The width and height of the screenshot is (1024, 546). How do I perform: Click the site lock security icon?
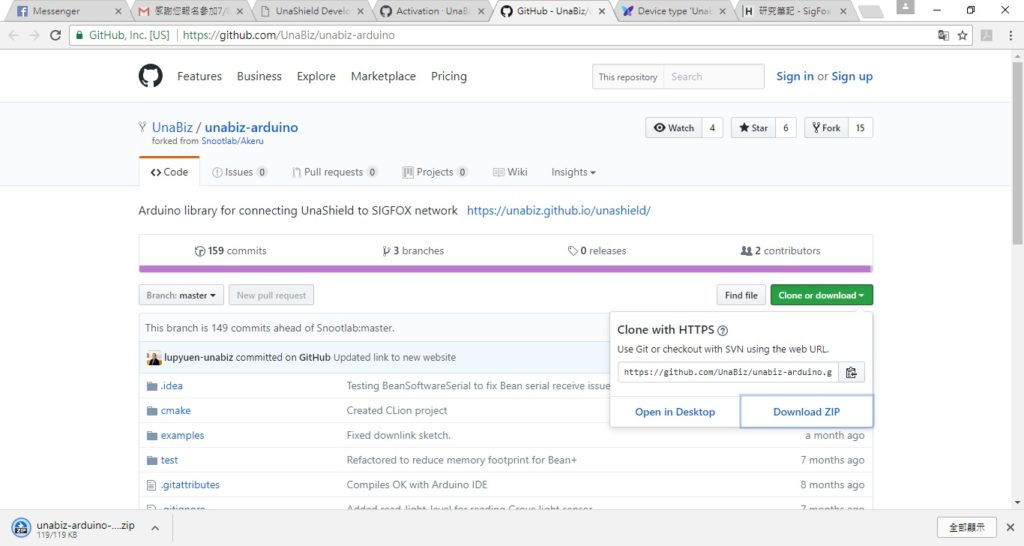[x=78, y=35]
